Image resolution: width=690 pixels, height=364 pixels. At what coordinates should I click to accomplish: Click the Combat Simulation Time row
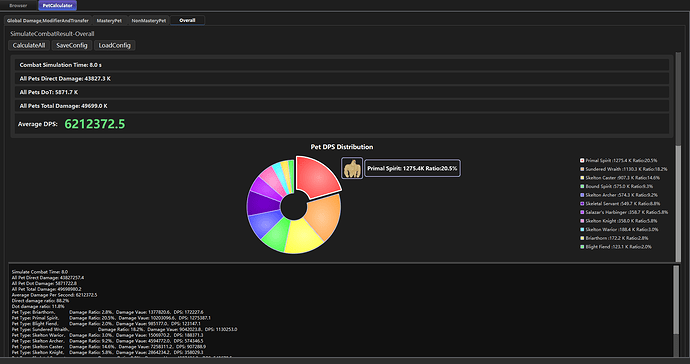click(x=342, y=65)
